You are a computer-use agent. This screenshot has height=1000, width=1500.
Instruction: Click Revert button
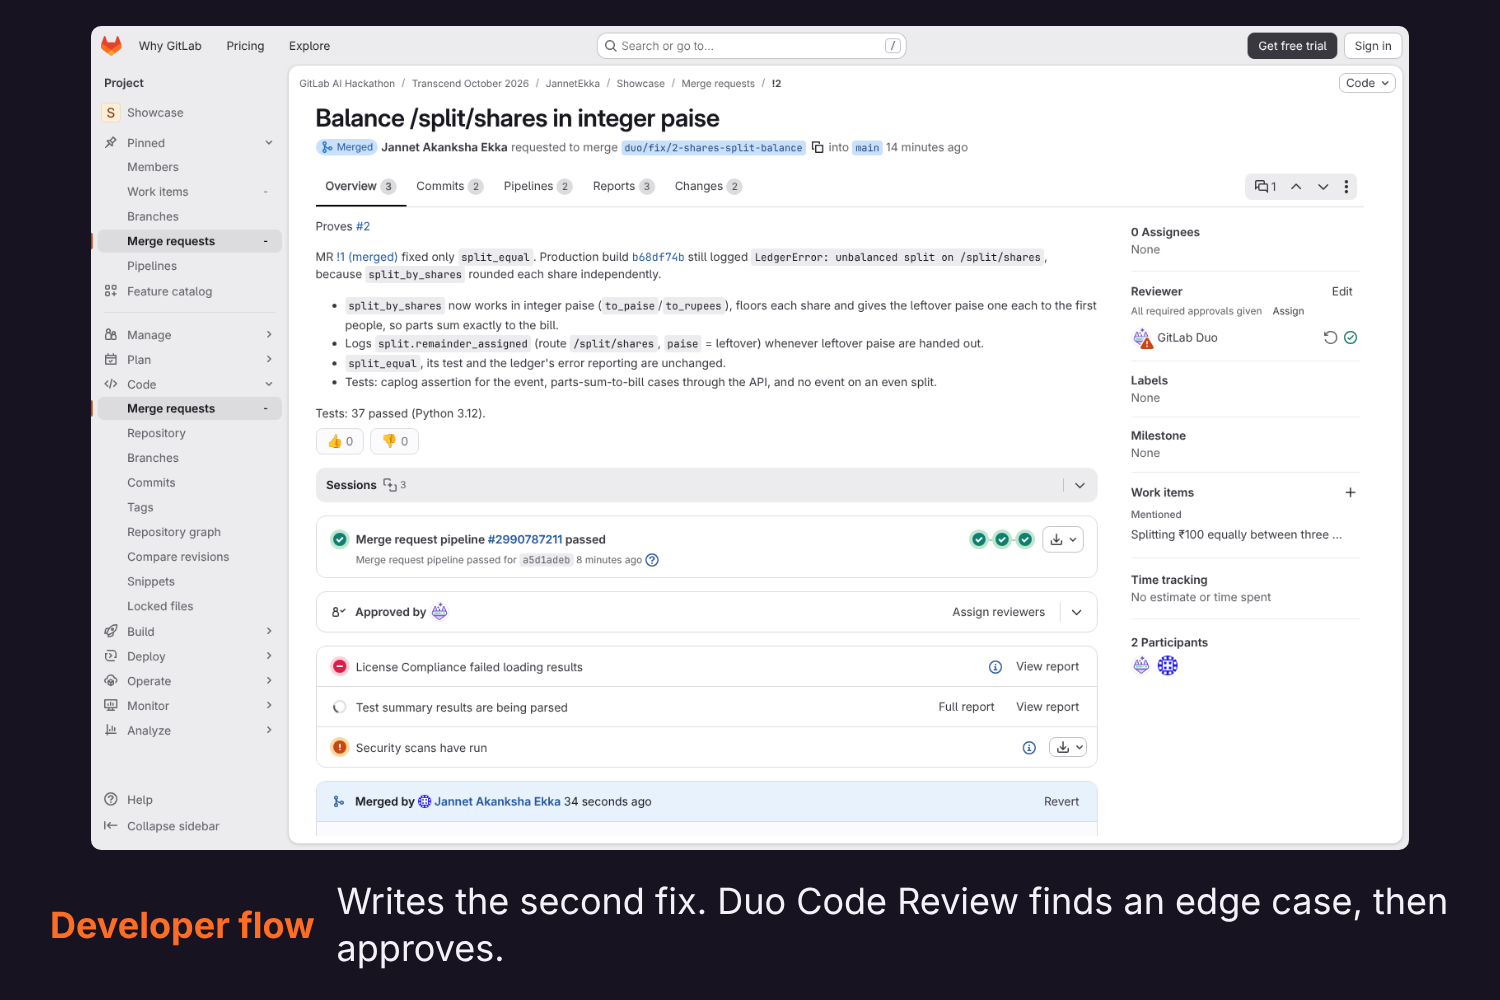click(x=1061, y=802)
